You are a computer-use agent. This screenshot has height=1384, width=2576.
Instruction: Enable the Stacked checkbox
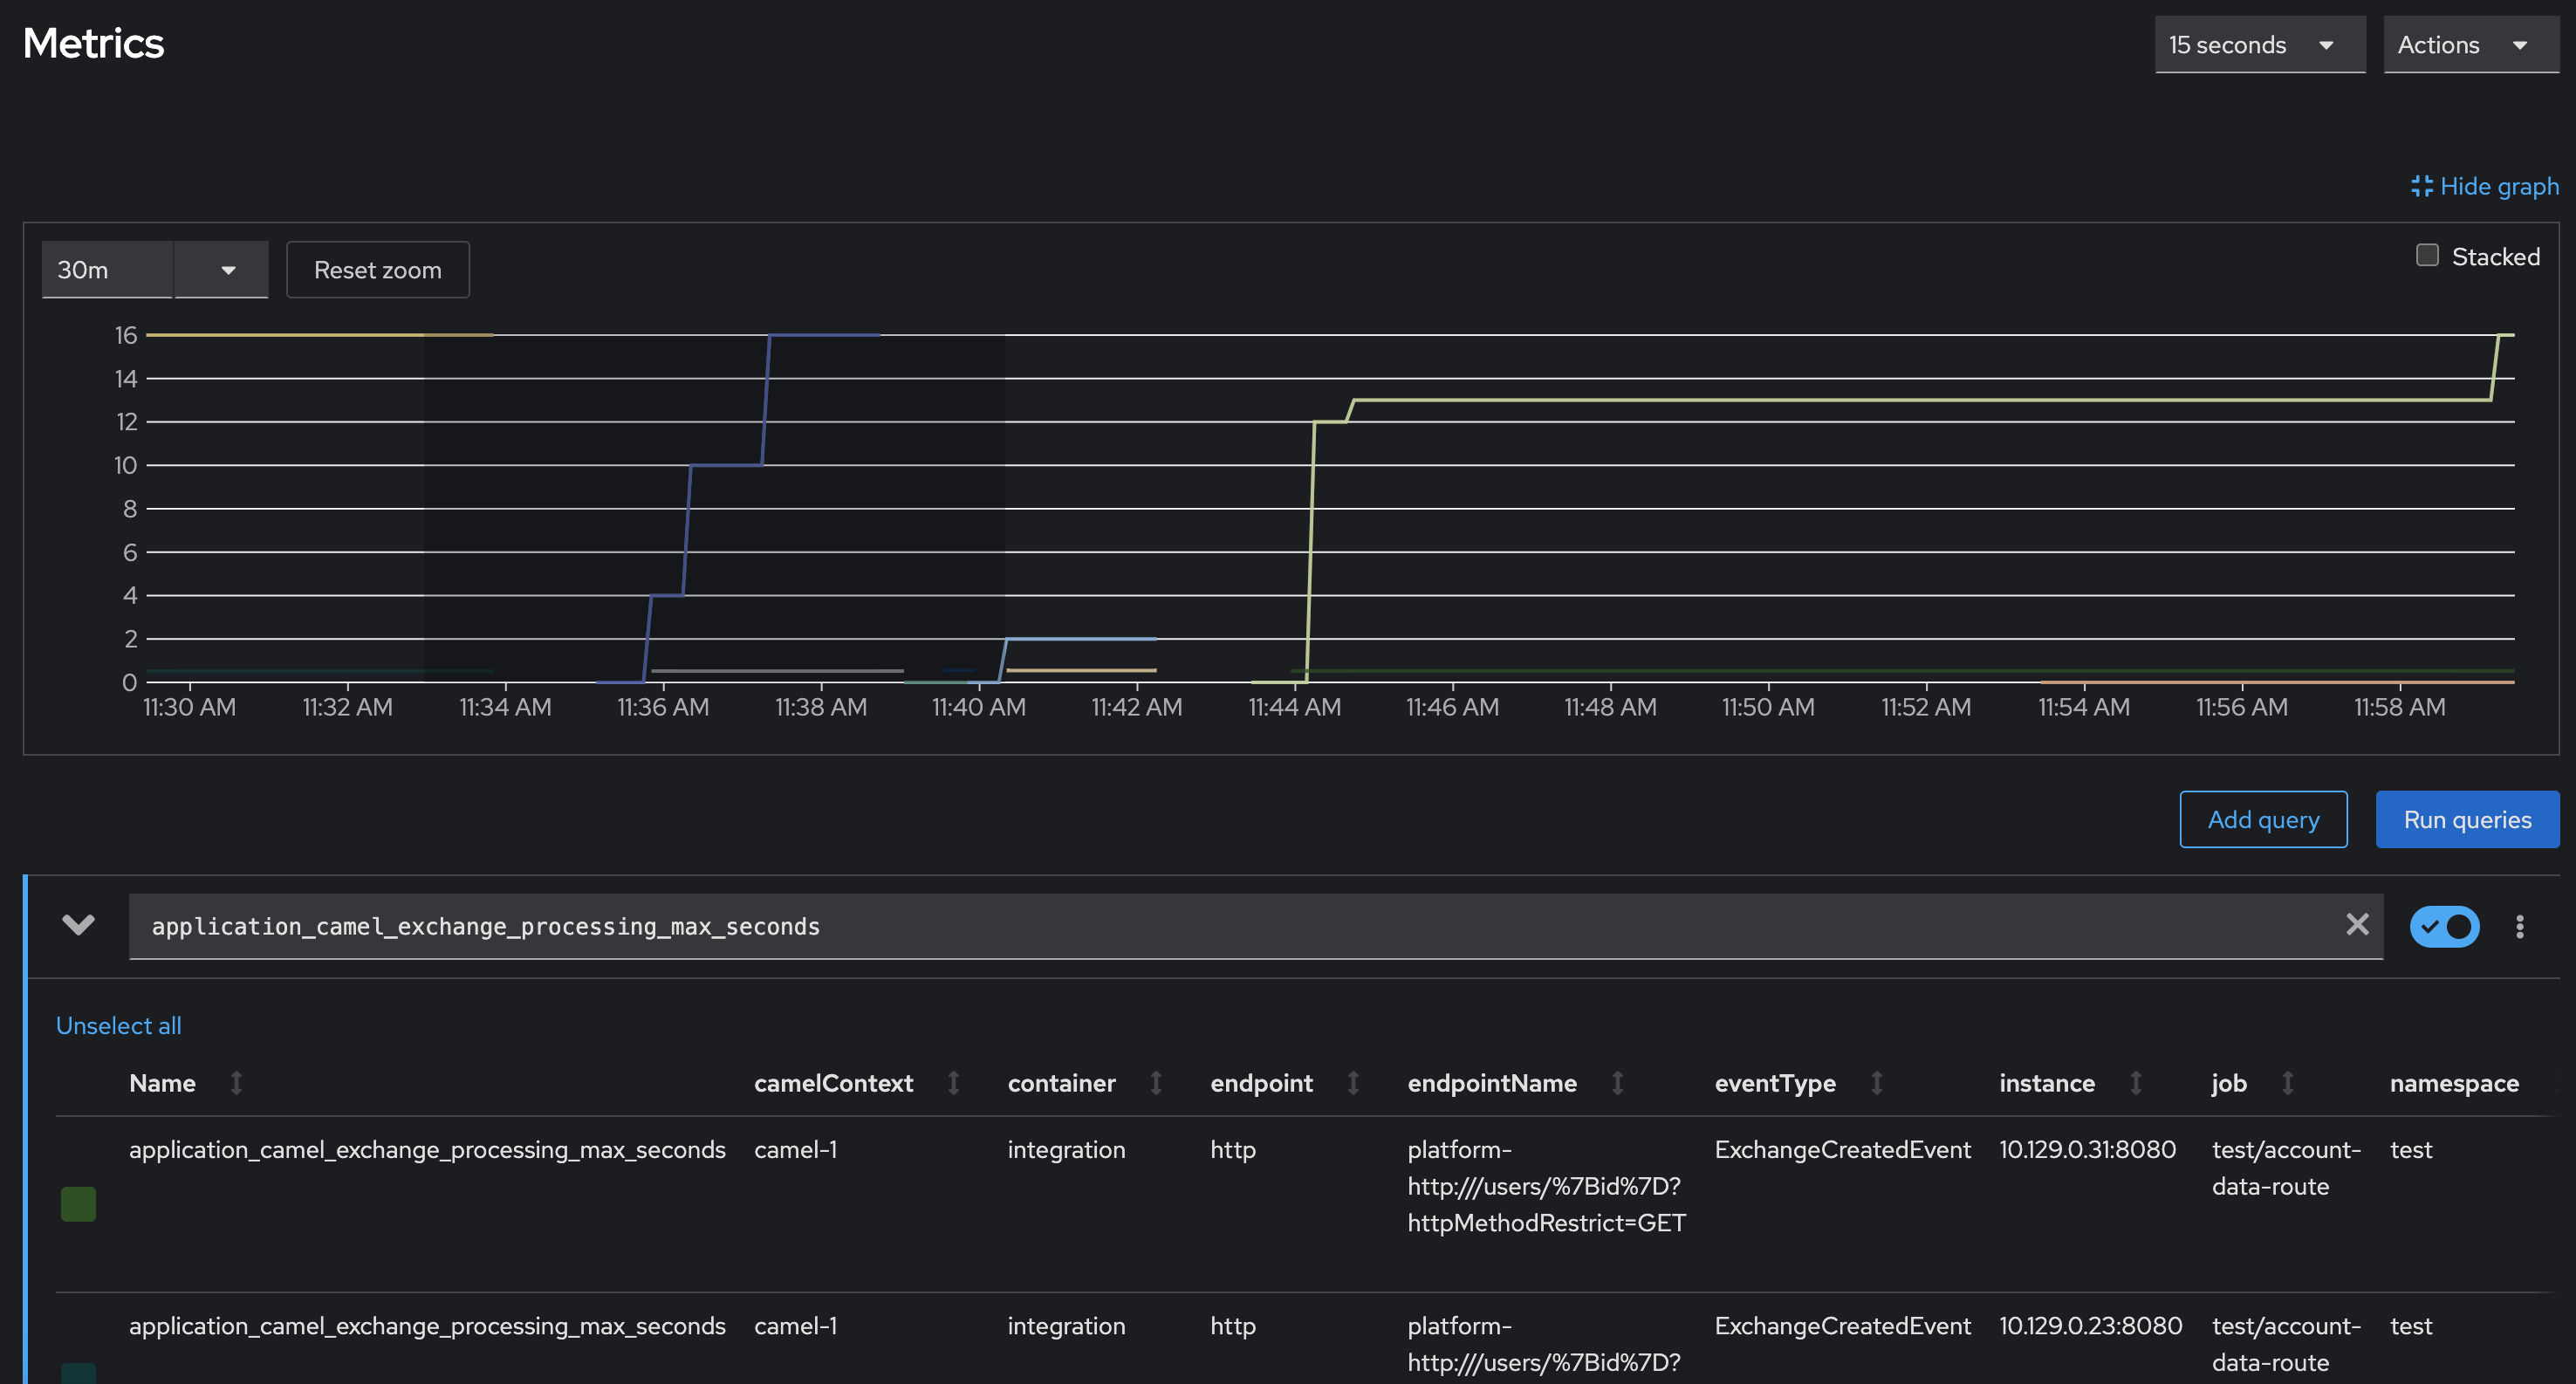click(x=2426, y=255)
